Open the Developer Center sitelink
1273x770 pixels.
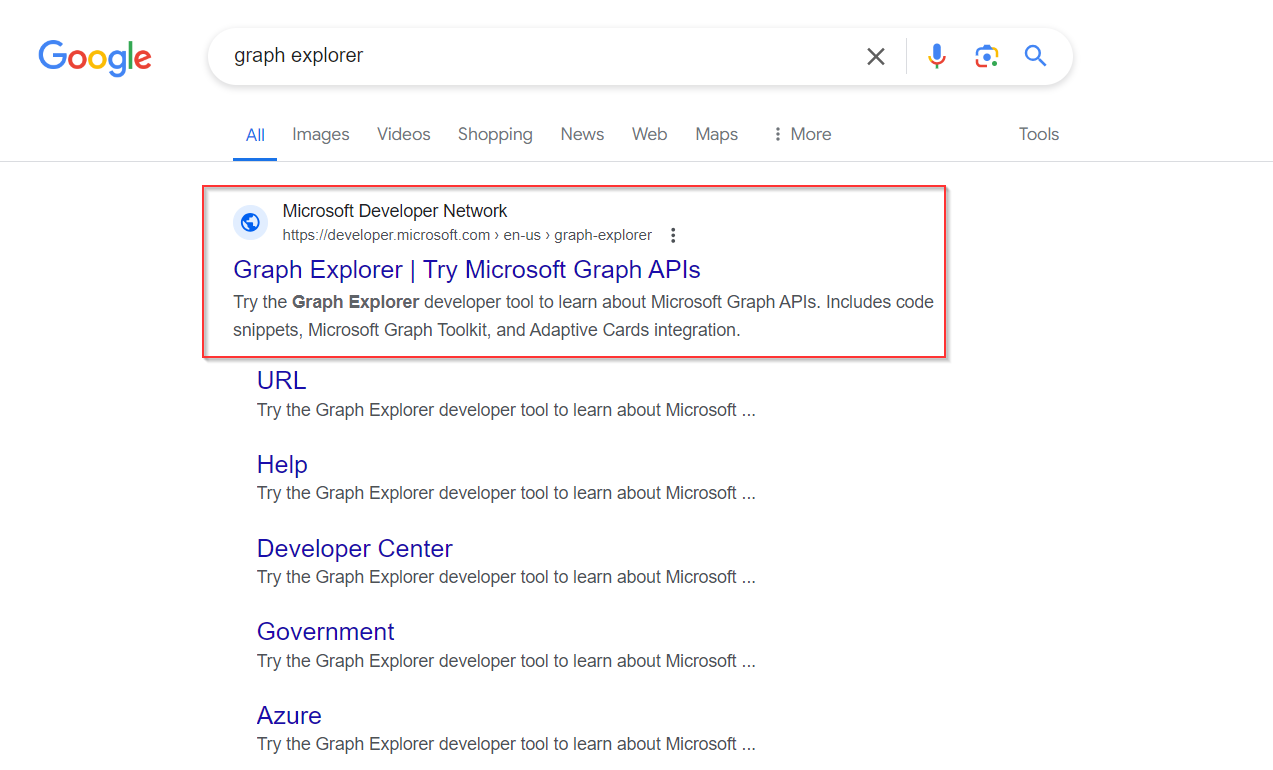pyautogui.click(x=355, y=549)
